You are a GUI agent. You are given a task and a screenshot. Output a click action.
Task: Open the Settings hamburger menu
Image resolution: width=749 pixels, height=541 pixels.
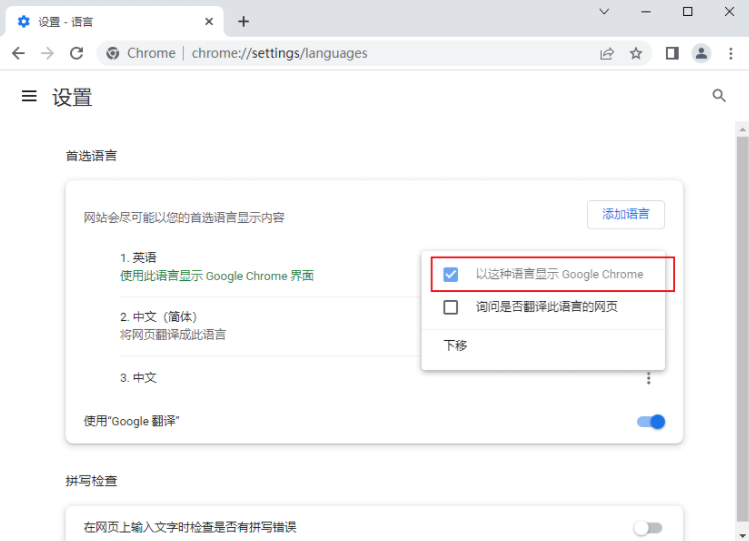point(29,96)
